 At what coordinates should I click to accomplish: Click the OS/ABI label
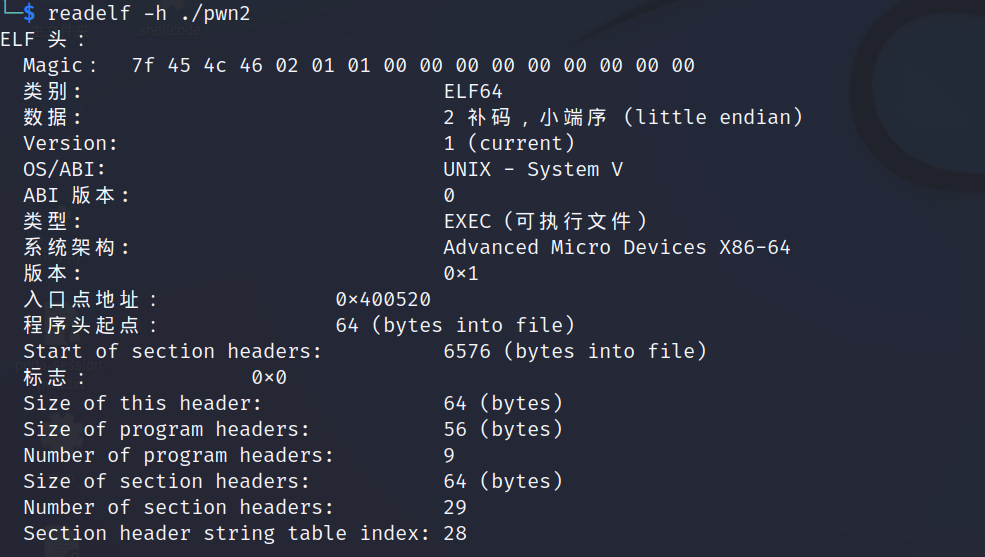64,169
